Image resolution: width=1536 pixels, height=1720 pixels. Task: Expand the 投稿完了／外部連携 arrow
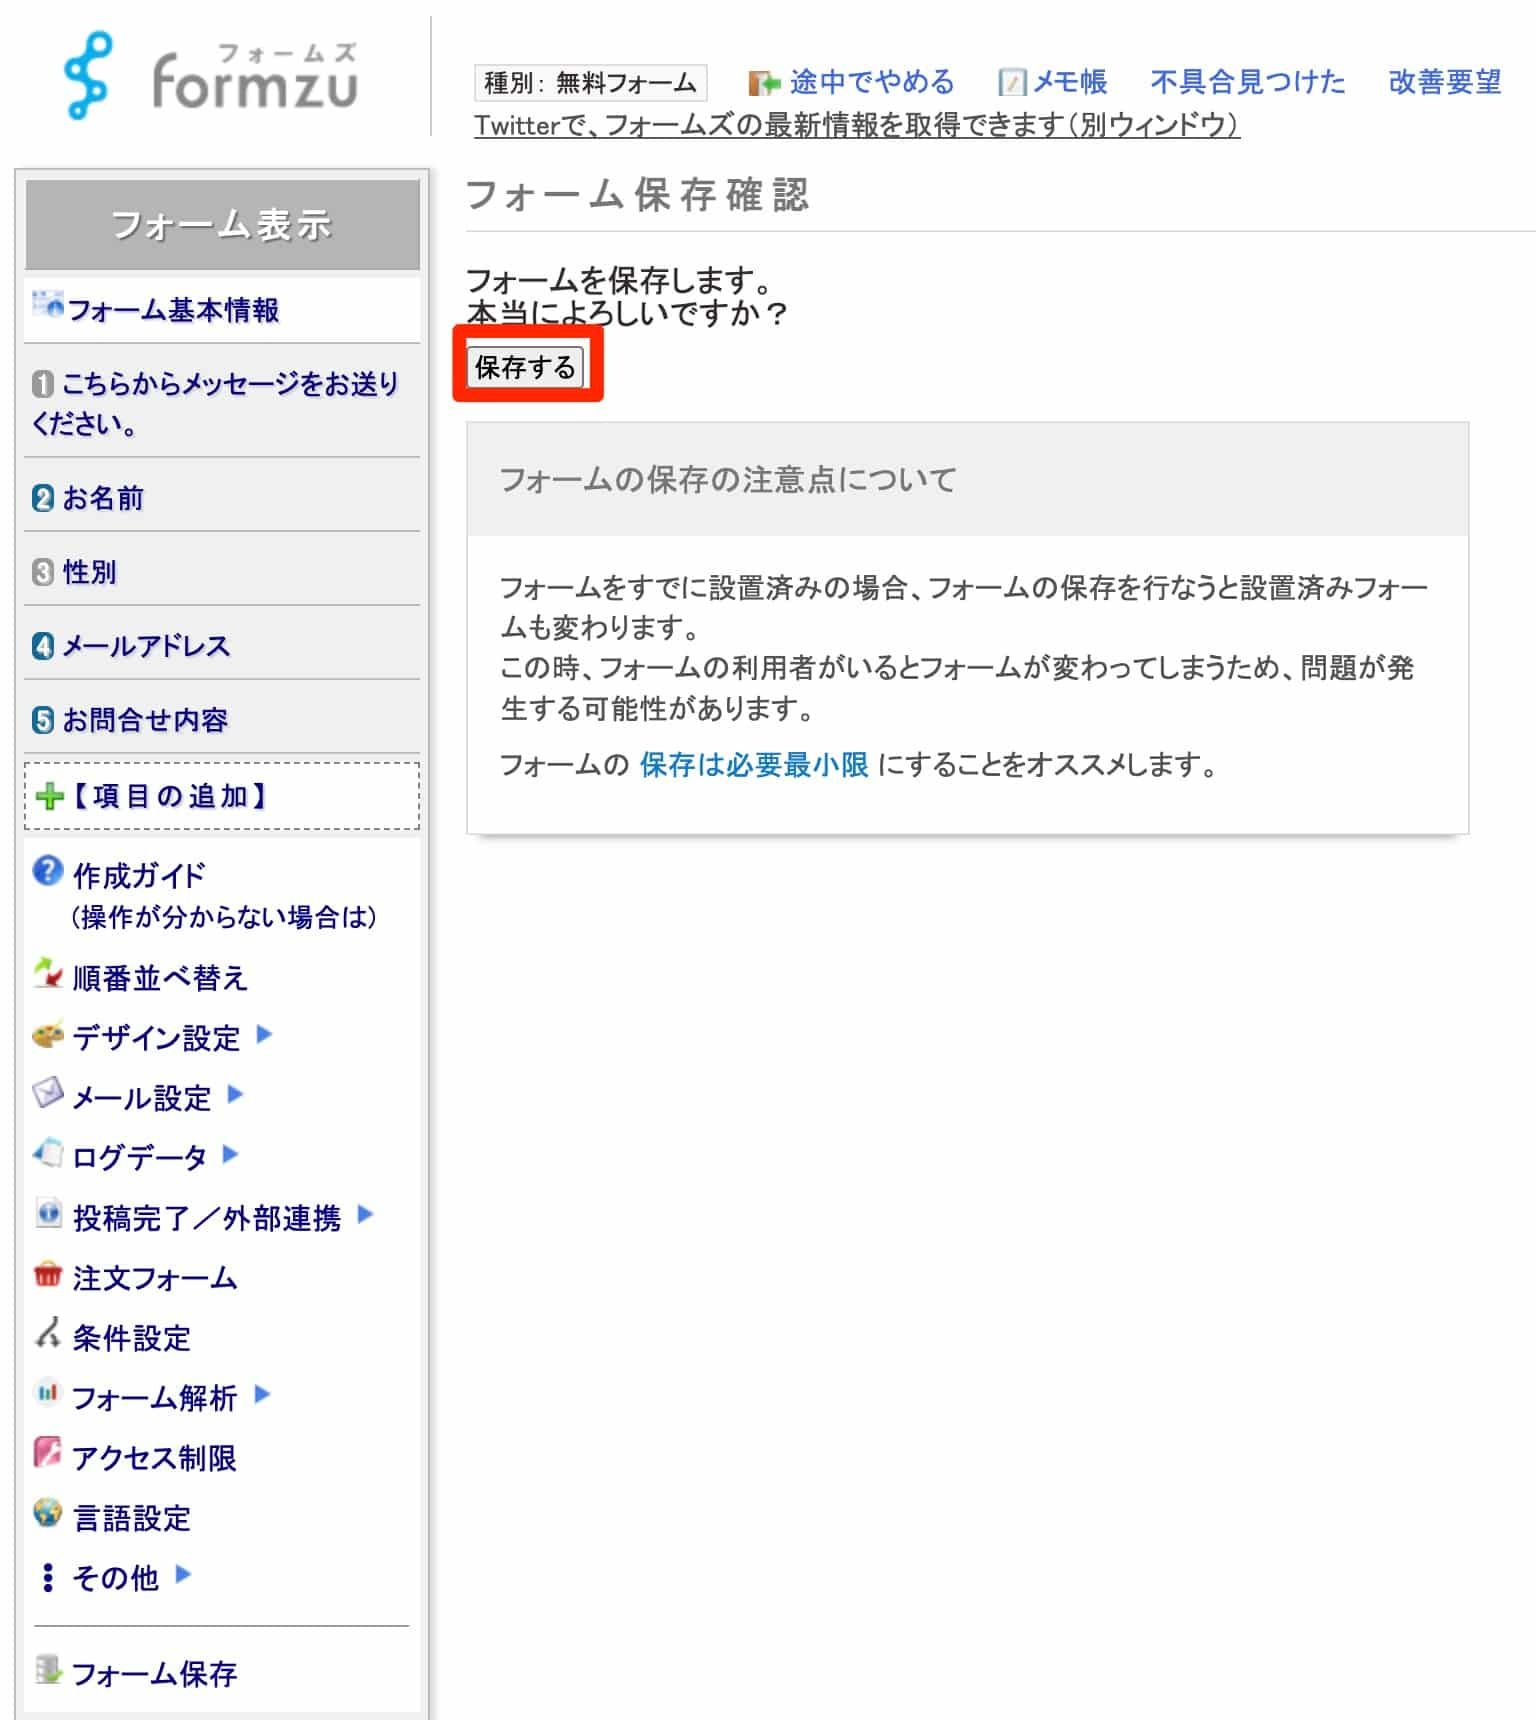(365, 1214)
